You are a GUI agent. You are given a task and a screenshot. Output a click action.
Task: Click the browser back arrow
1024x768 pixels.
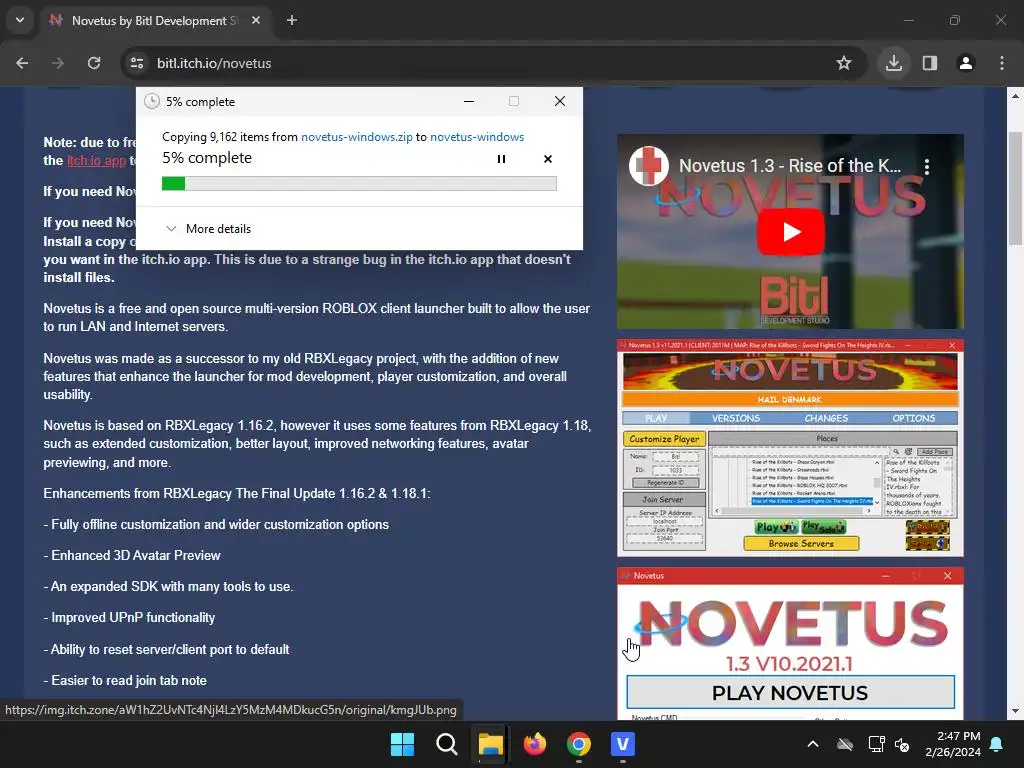pyautogui.click(x=22, y=63)
